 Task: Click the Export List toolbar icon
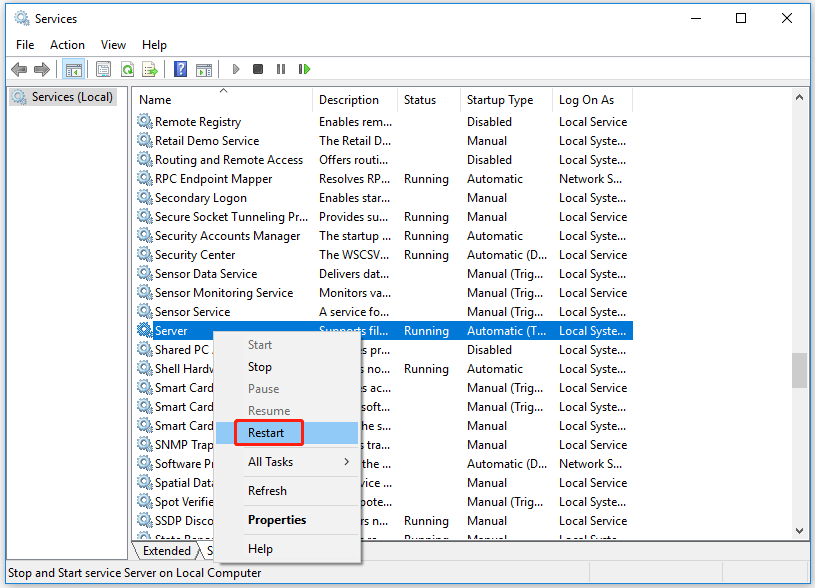[x=150, y=69]
